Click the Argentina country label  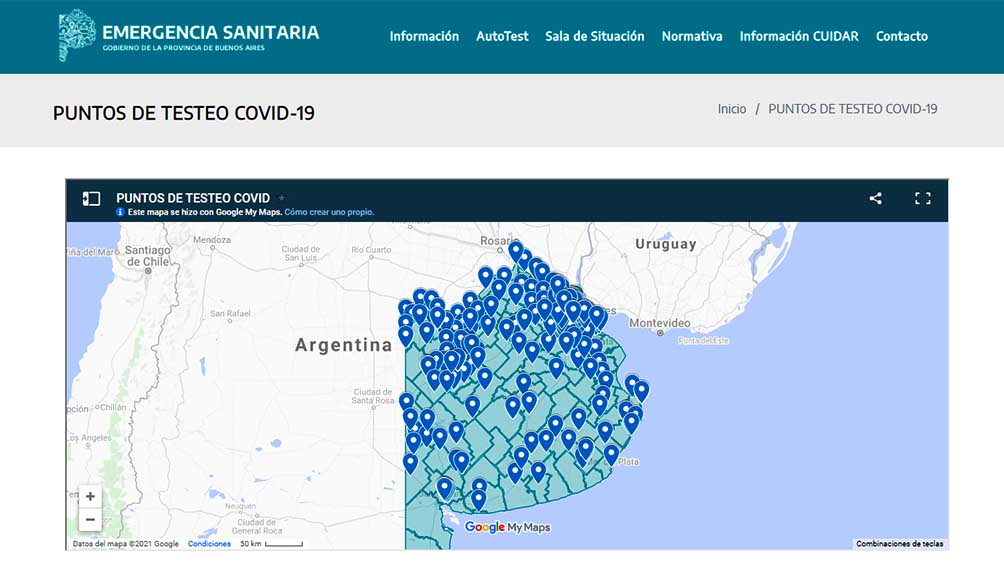(343, 345)
